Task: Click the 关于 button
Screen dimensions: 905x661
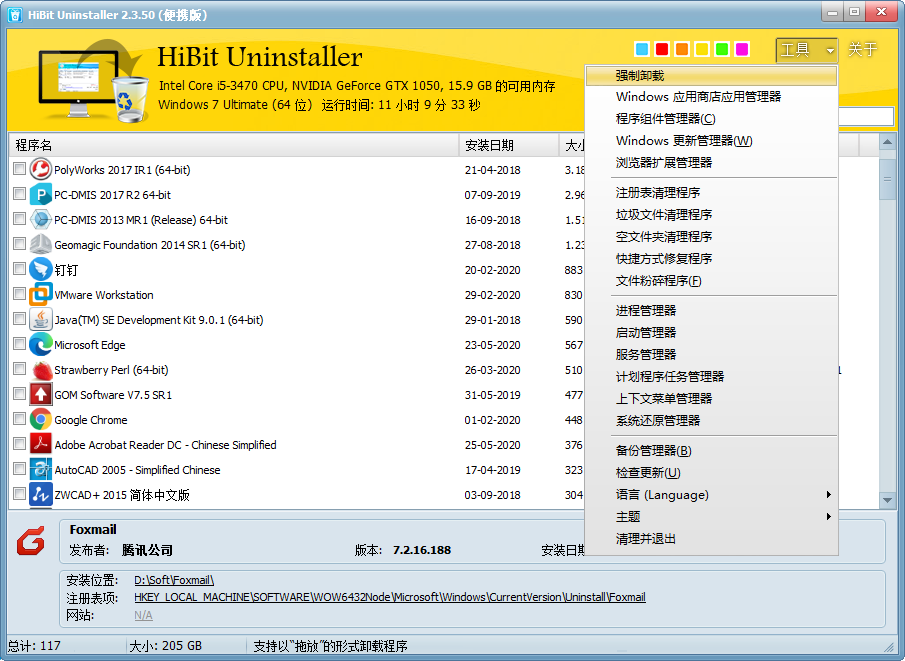Action: tap(862, 50)
